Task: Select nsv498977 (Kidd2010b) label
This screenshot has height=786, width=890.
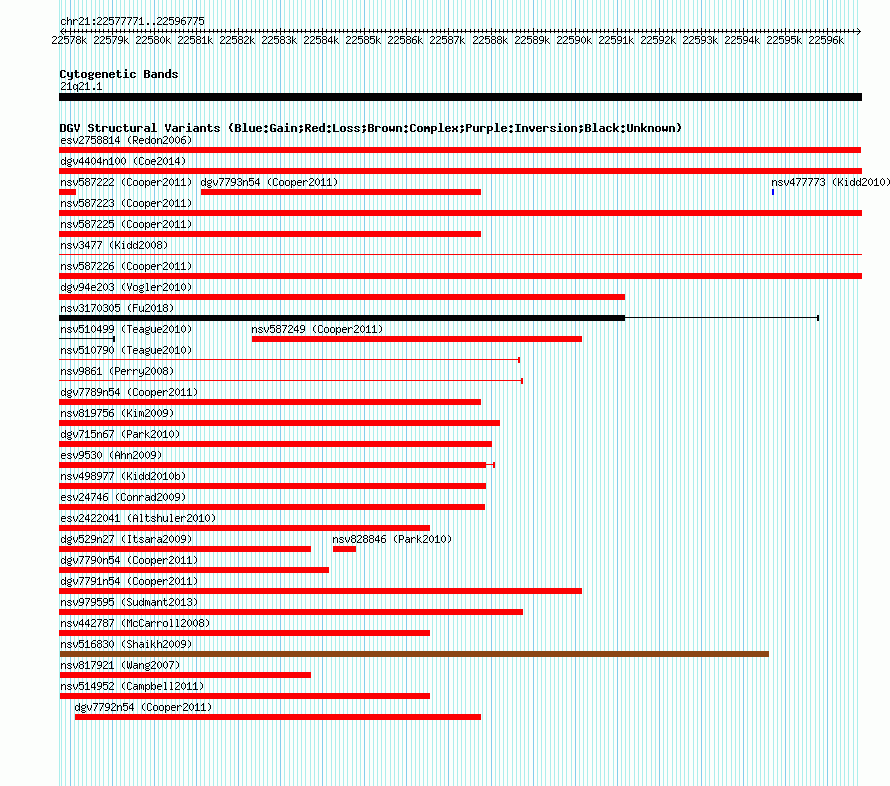Action: tap(123, 476)
